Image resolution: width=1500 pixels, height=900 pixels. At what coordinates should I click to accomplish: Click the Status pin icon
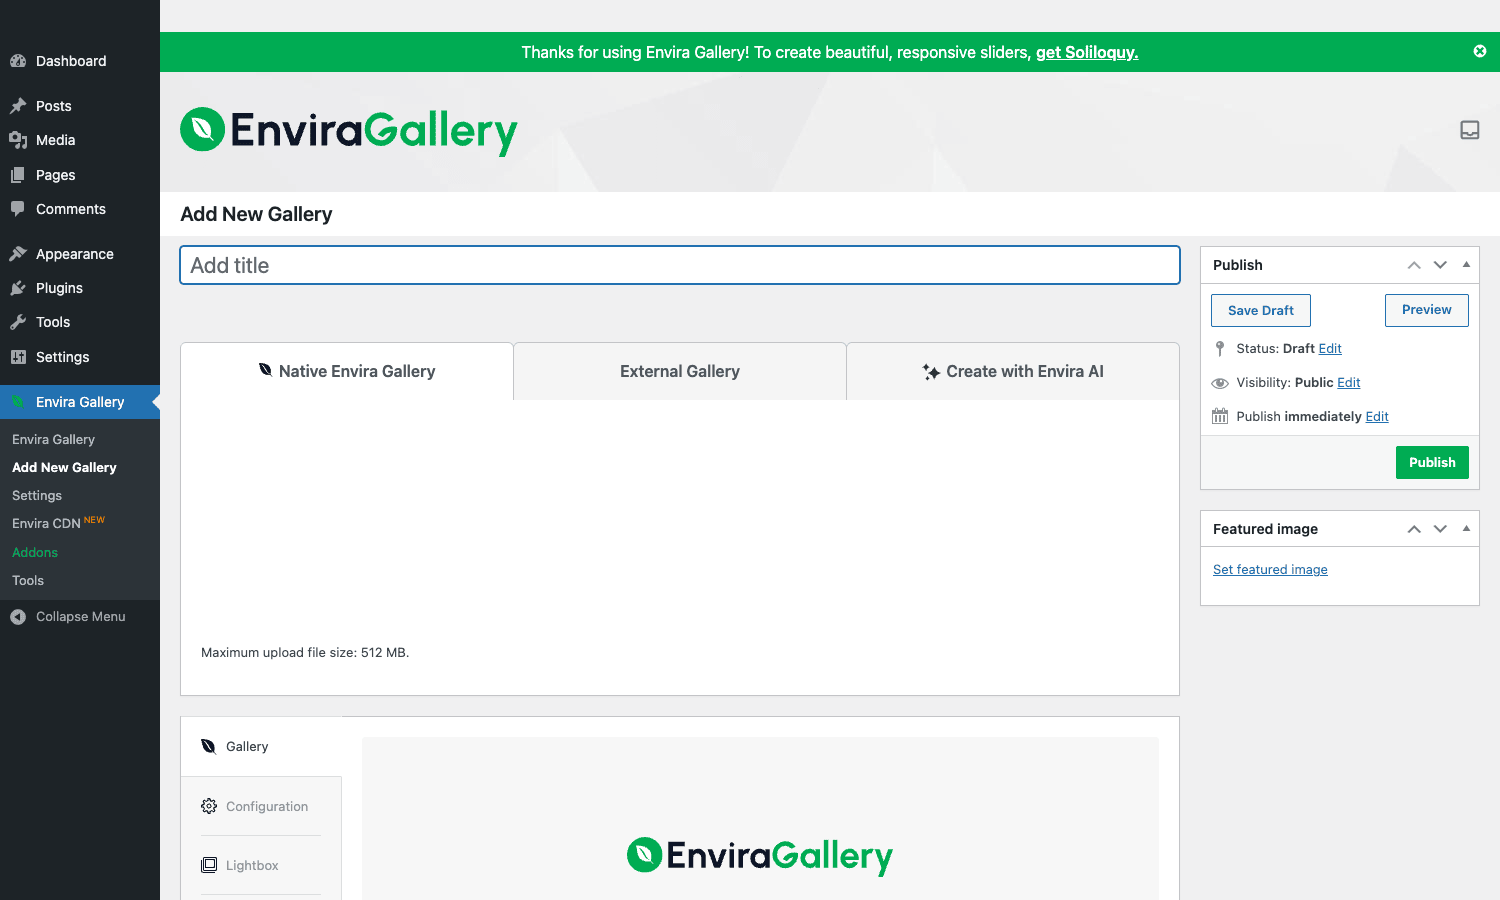[x=1220, y=348]
